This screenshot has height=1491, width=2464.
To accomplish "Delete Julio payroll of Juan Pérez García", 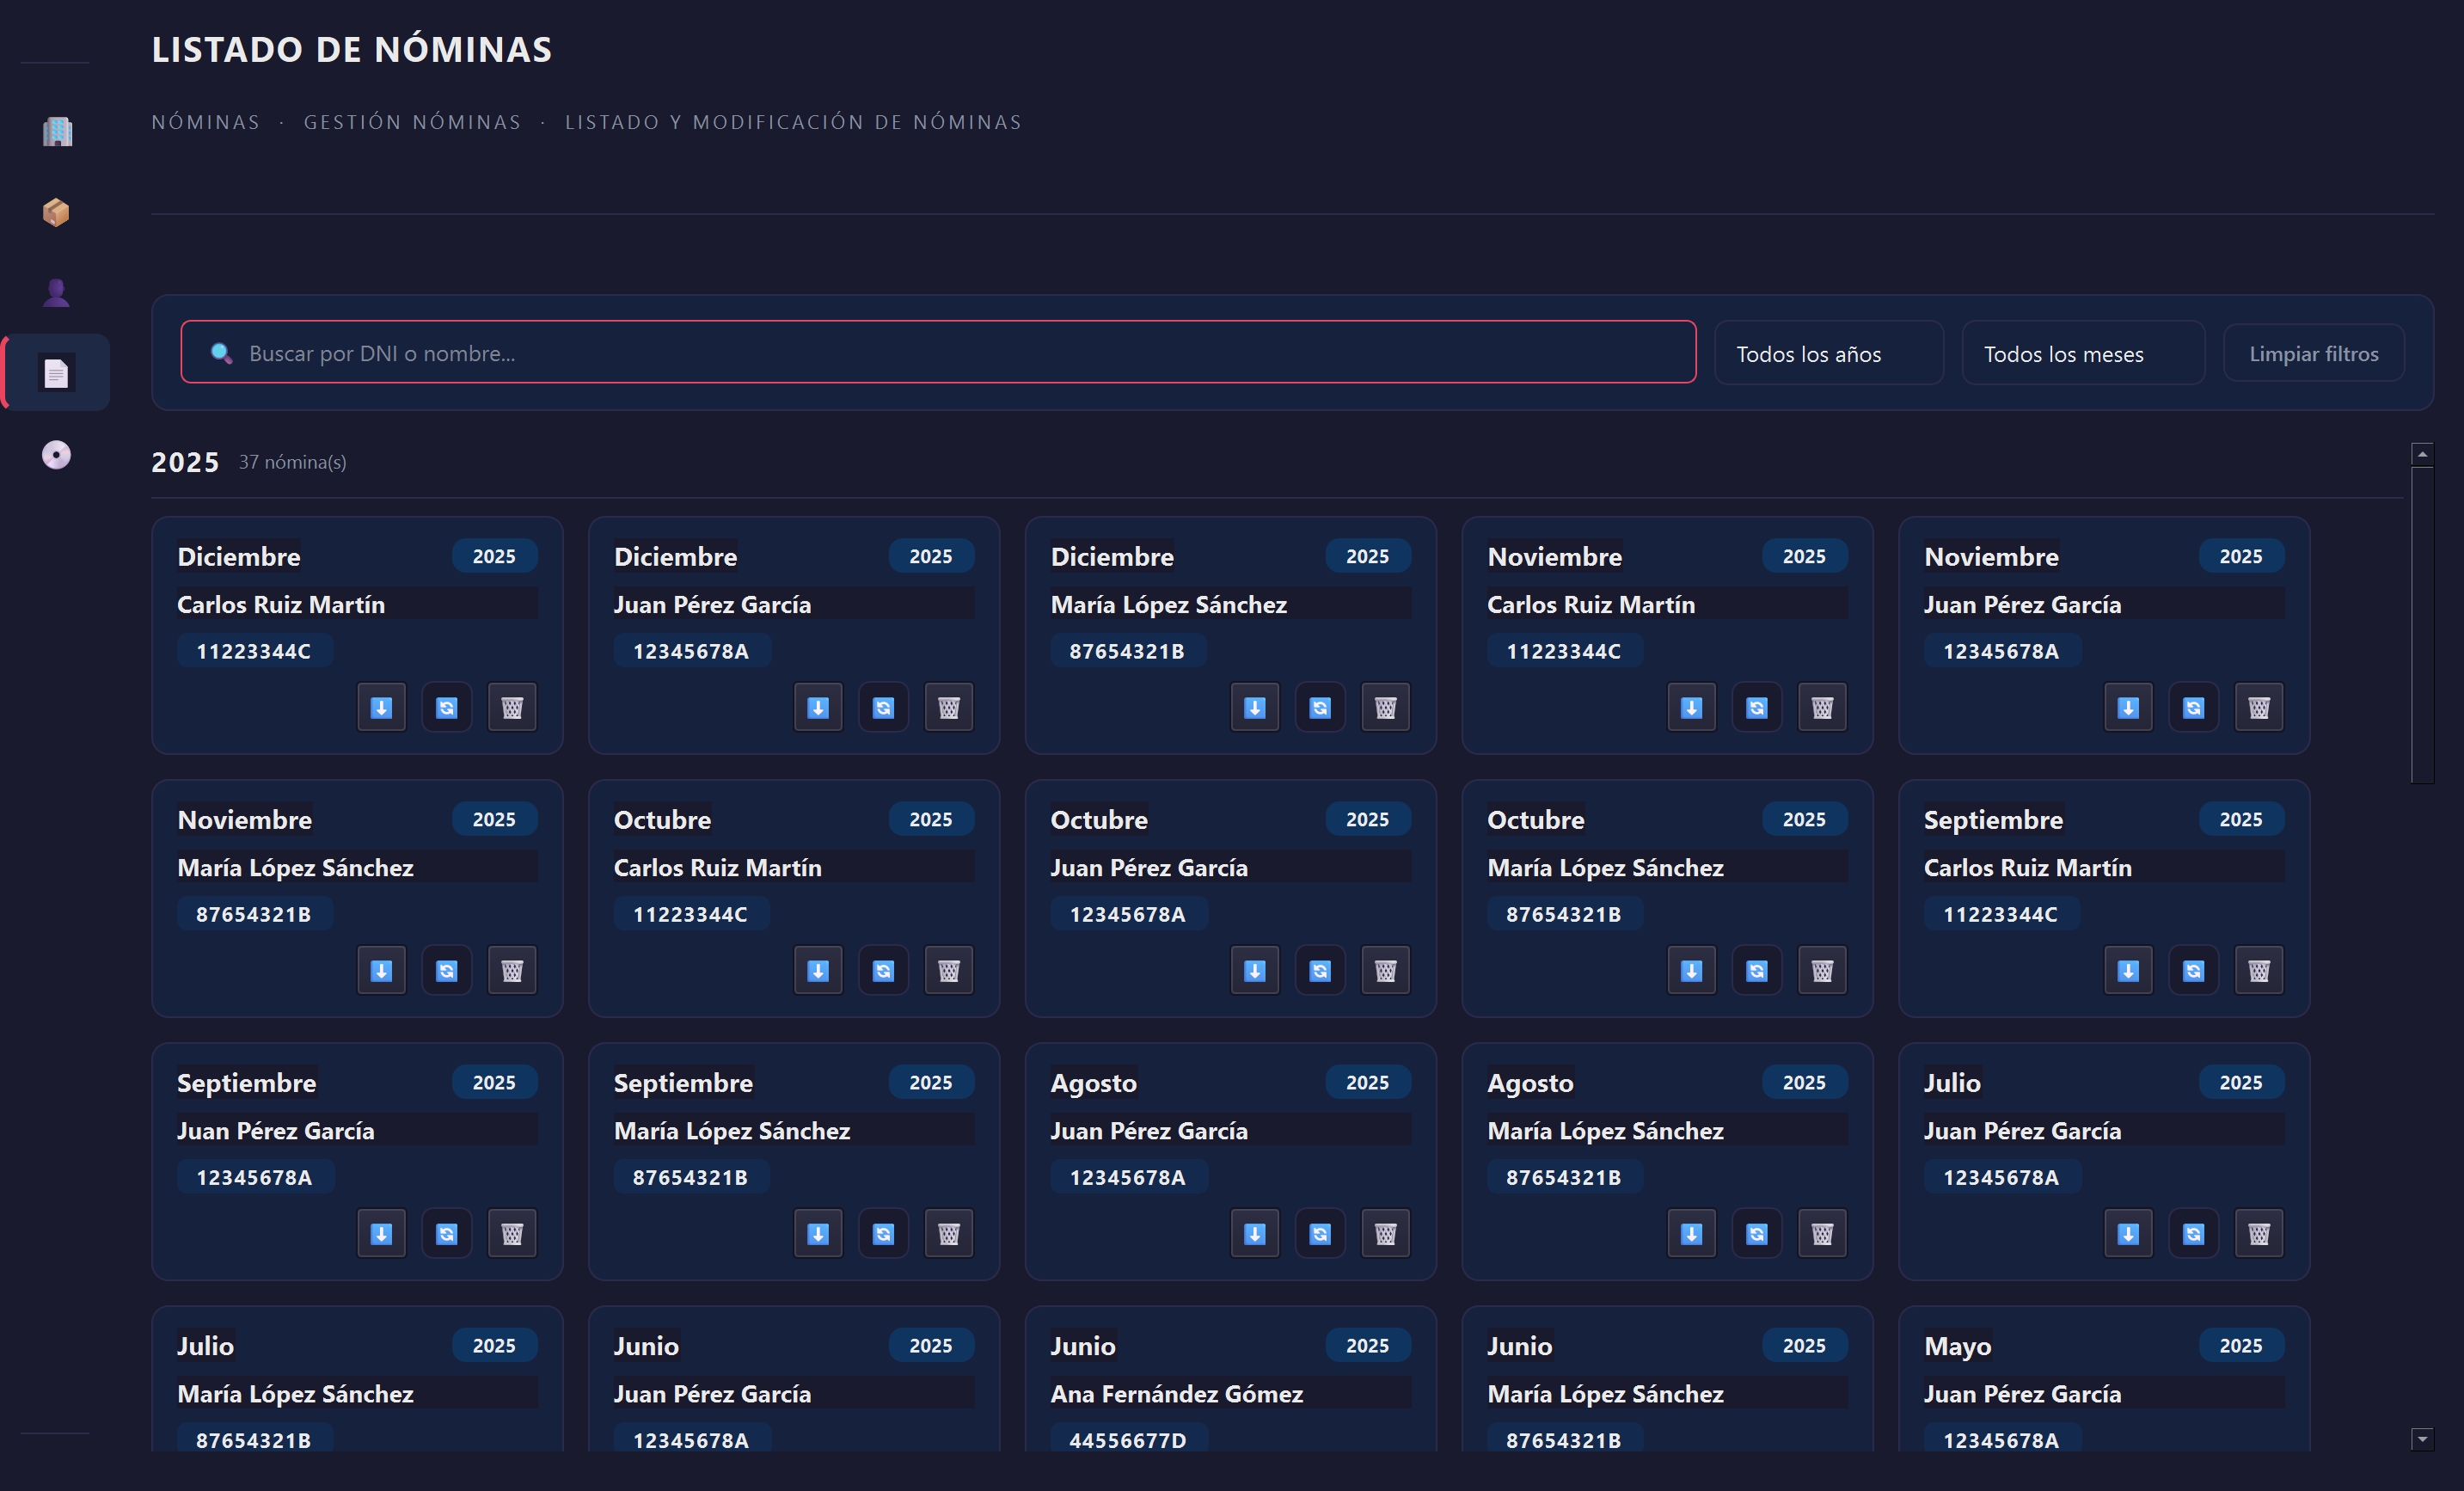I will (x=2259, y=1234).
